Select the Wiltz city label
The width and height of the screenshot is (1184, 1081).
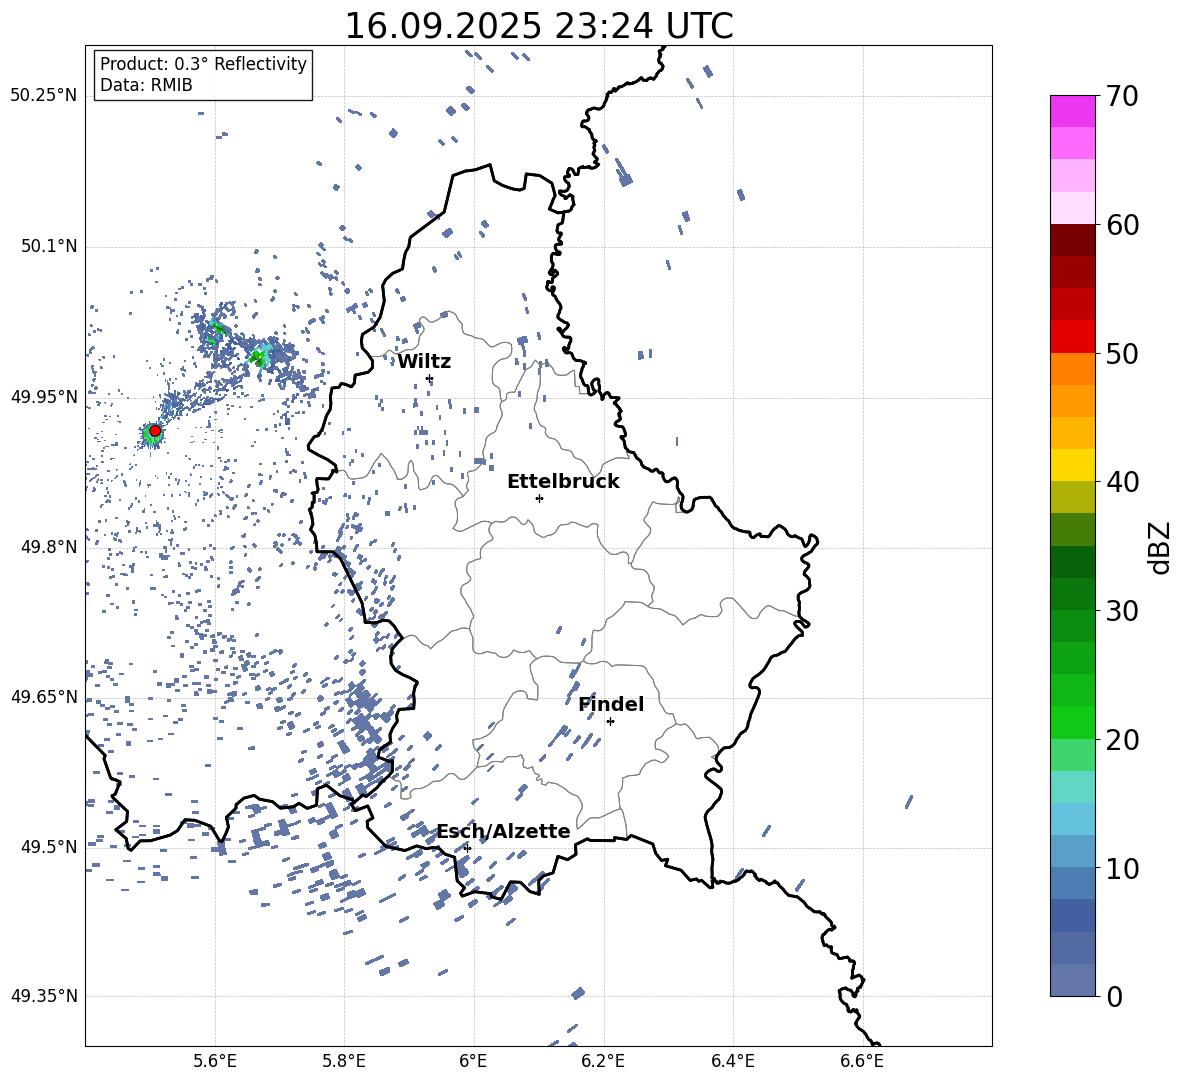(x=424, y=362)
